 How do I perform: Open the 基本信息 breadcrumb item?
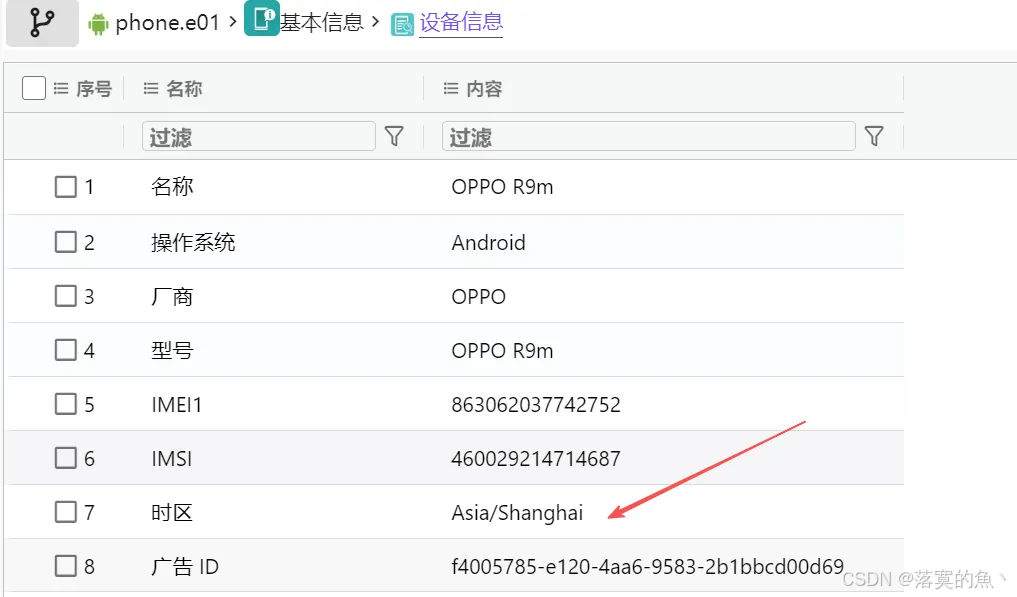point(322,23)
